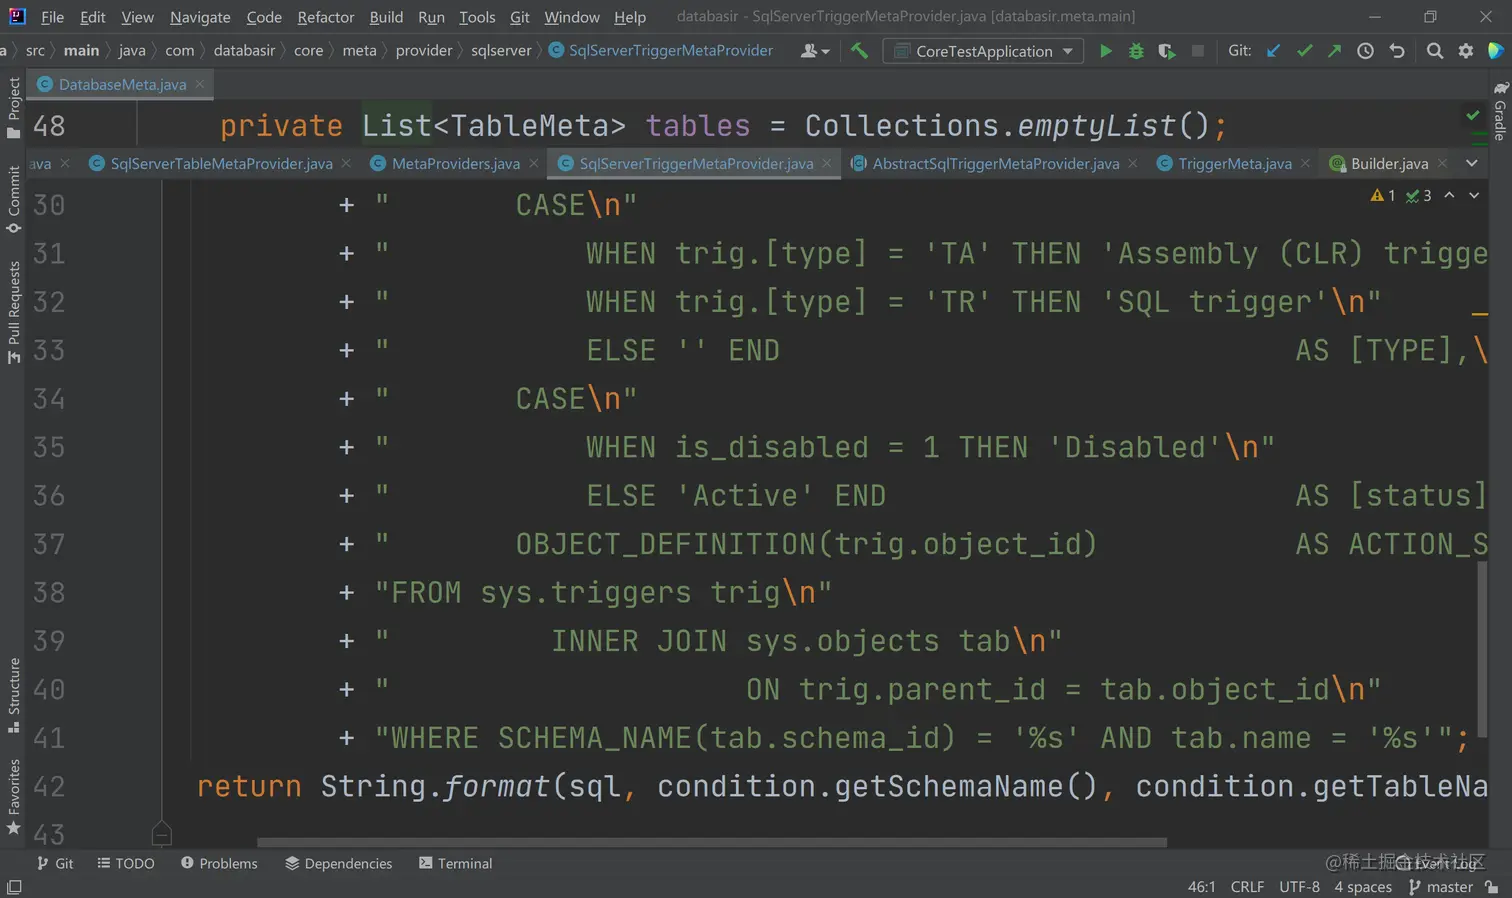Start debugging with the bug icon
This screenshot has width=1512, height=898.
point(1136,51)
